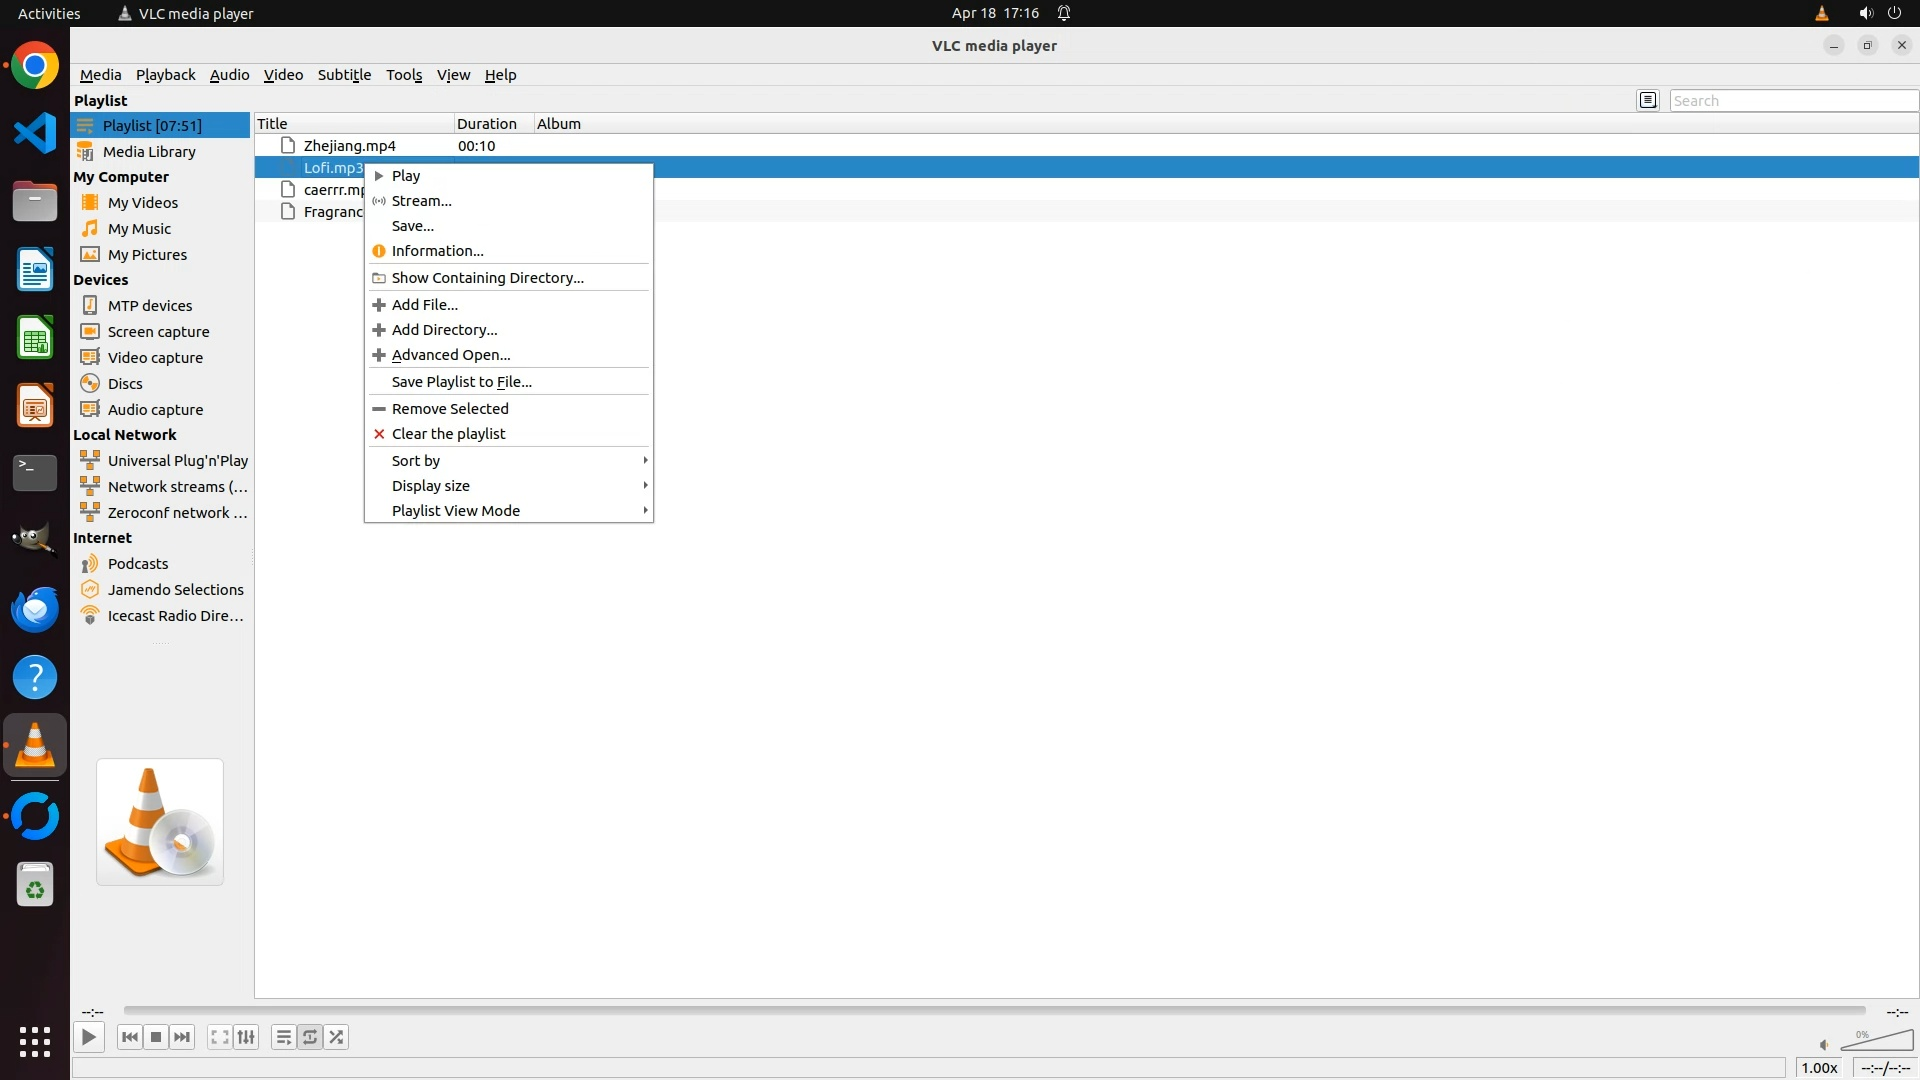
Task: Toggle the playlist view button
Action: point(284,1037)
